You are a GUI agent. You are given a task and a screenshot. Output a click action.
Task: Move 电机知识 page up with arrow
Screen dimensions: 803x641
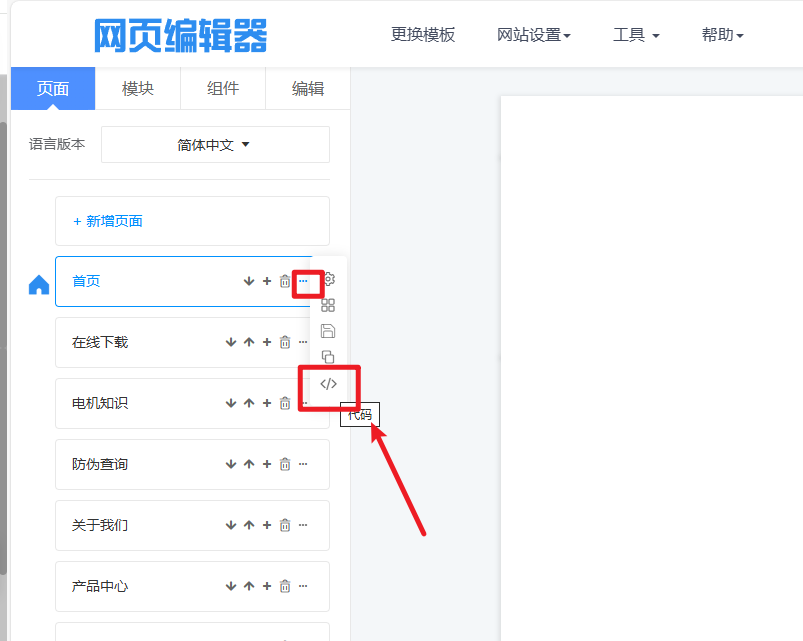(x=249, y=403)
